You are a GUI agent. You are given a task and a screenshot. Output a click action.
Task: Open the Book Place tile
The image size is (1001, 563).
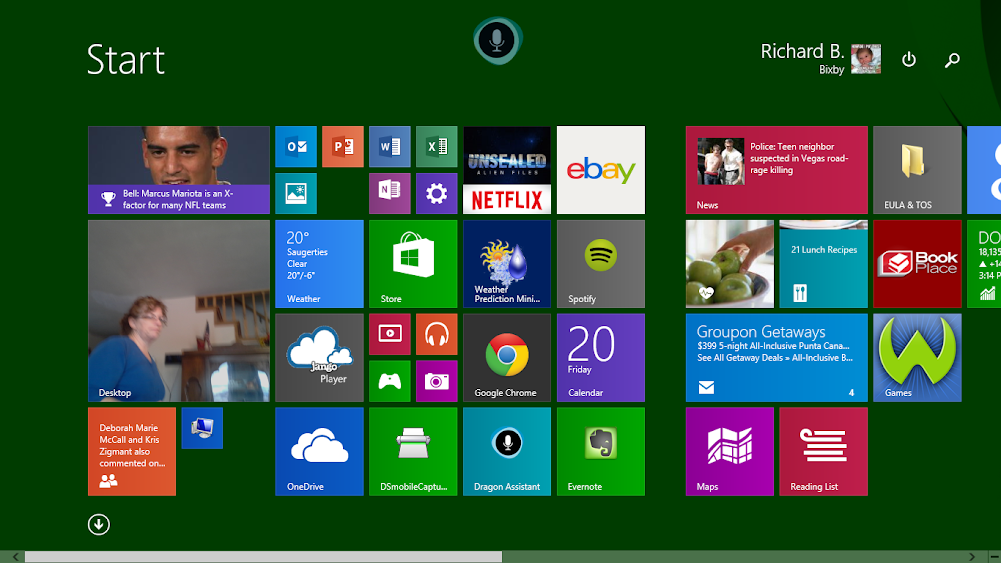[x=917, y=264]
